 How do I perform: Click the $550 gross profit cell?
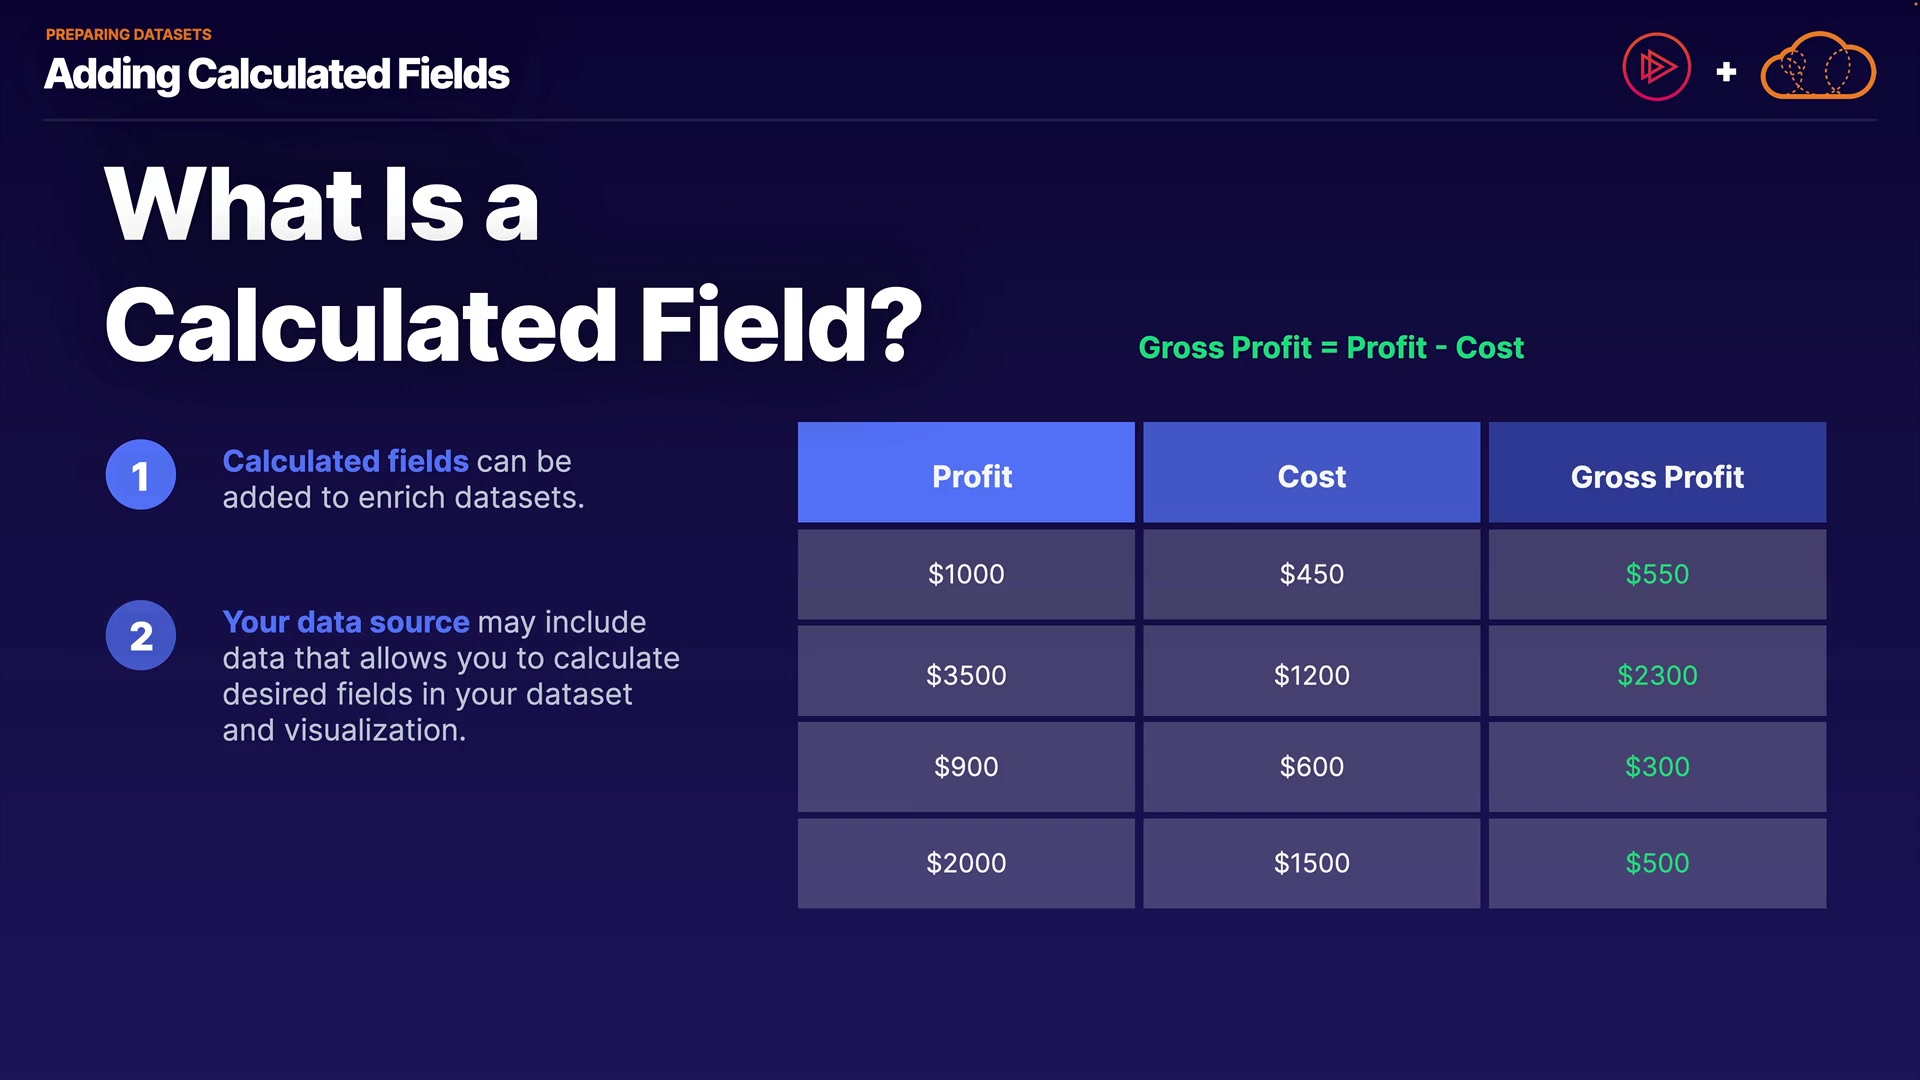pyautogui.click(x=1657, y=574)
